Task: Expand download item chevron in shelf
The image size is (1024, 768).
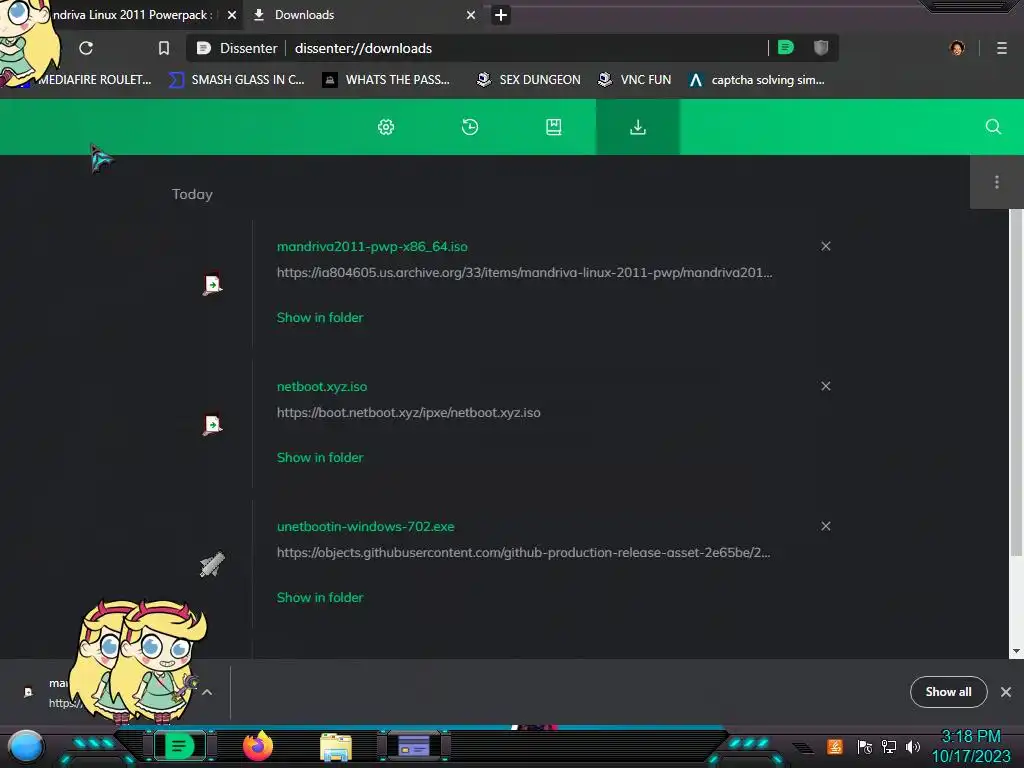Action: (x=207, y=692)
